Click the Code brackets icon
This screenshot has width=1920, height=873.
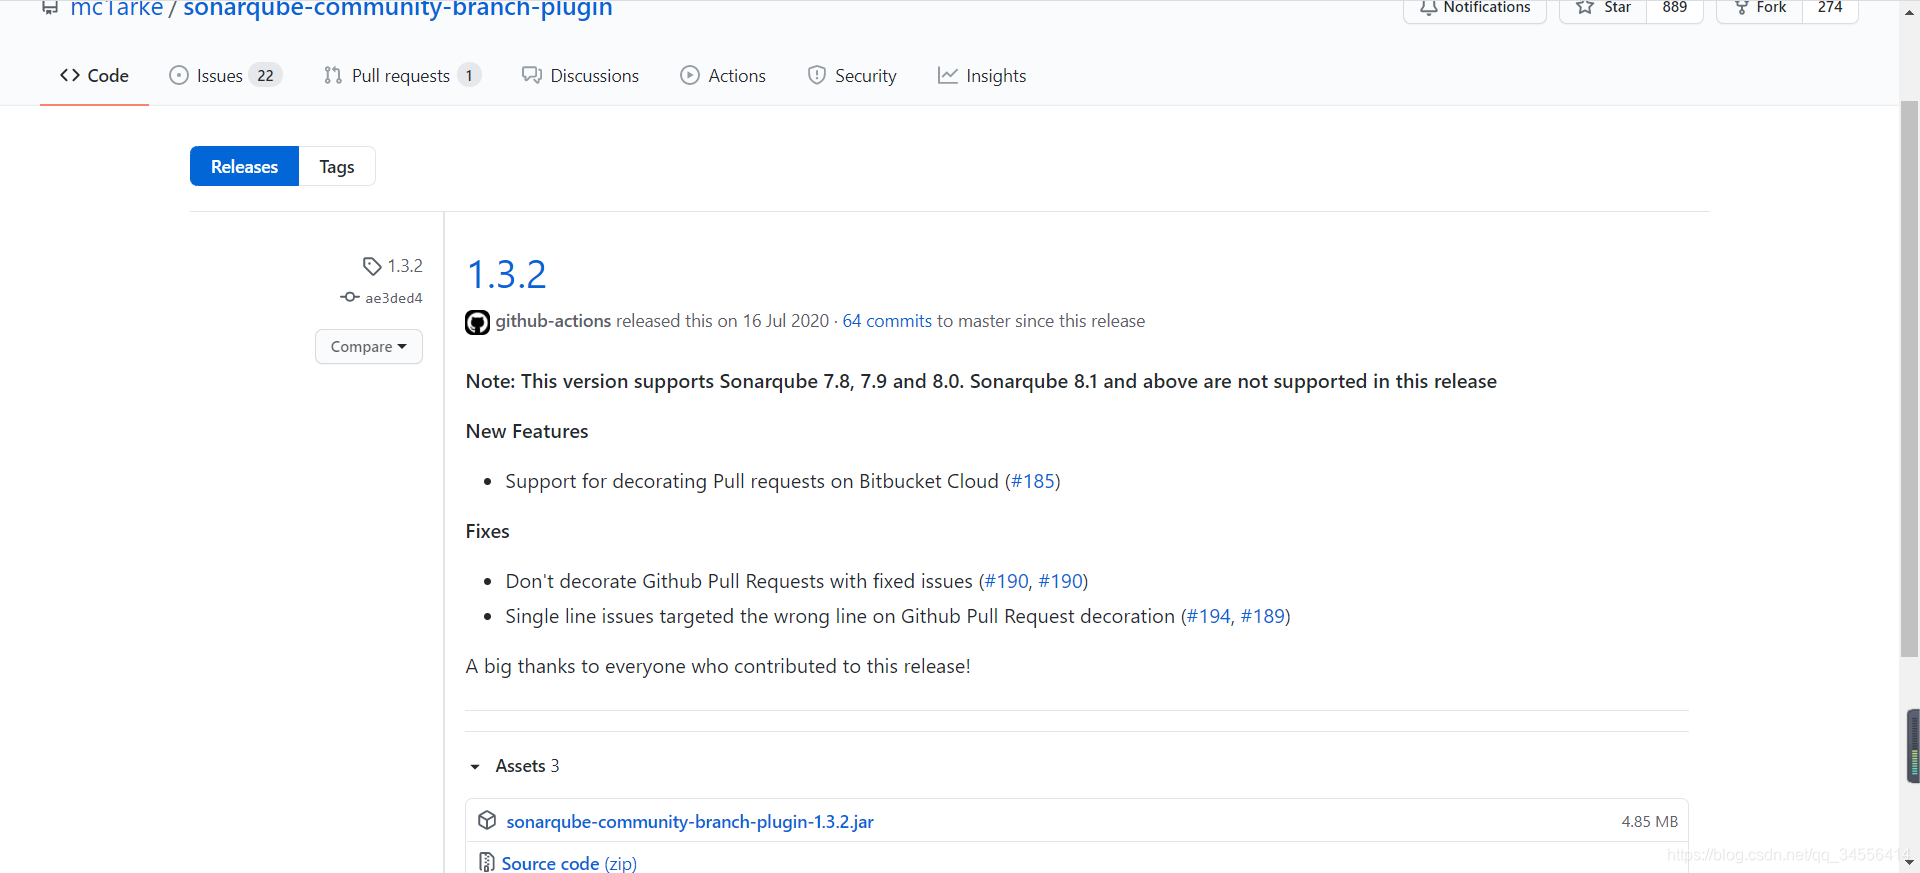click(70, 75)
